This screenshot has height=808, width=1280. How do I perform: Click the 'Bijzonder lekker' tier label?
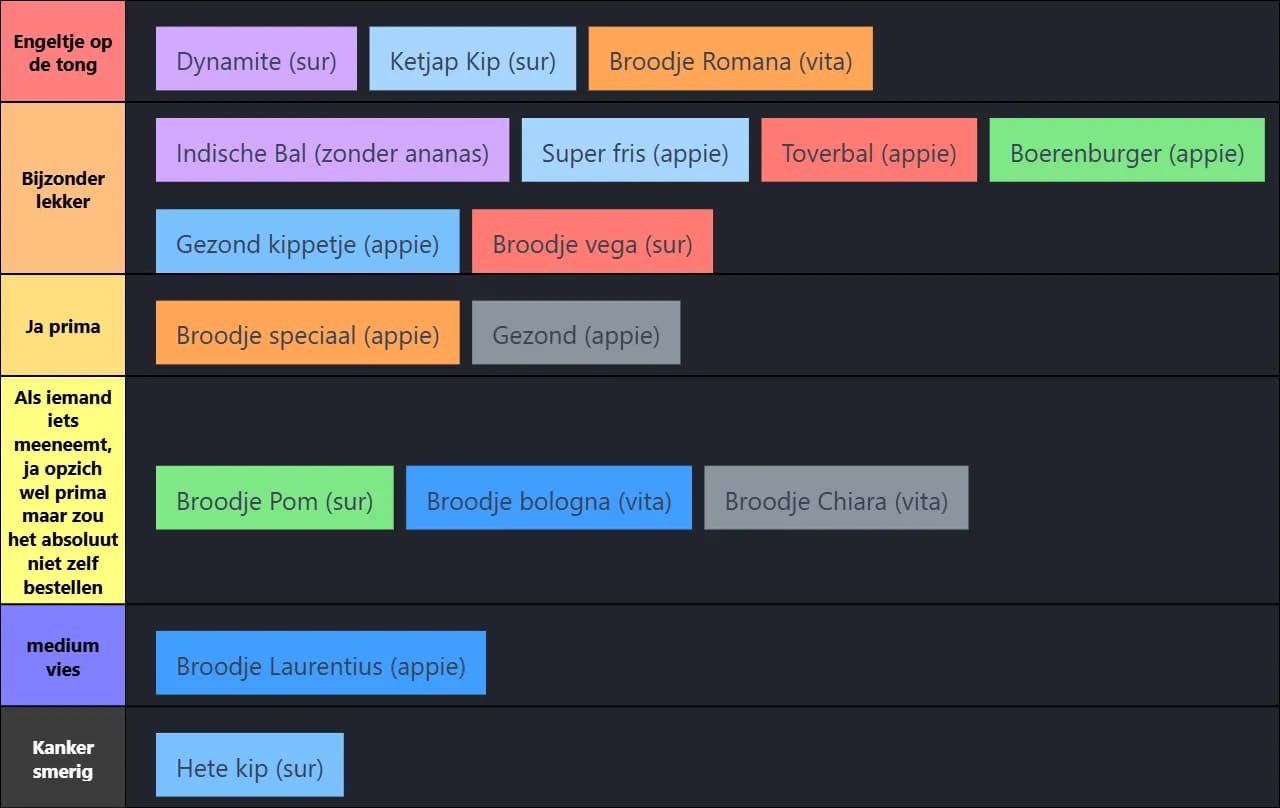[x=62, y=189]
